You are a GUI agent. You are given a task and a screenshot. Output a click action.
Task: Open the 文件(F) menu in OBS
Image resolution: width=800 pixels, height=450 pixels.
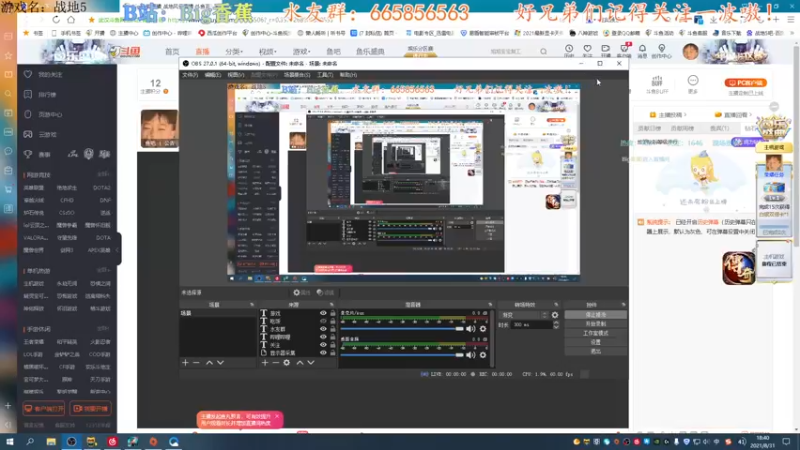tap(190, 75)
